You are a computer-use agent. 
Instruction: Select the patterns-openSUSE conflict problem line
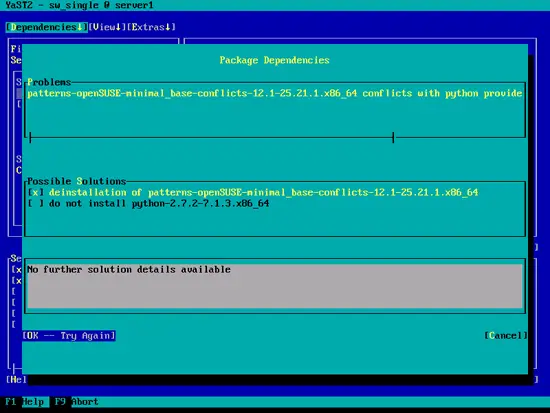275,93
